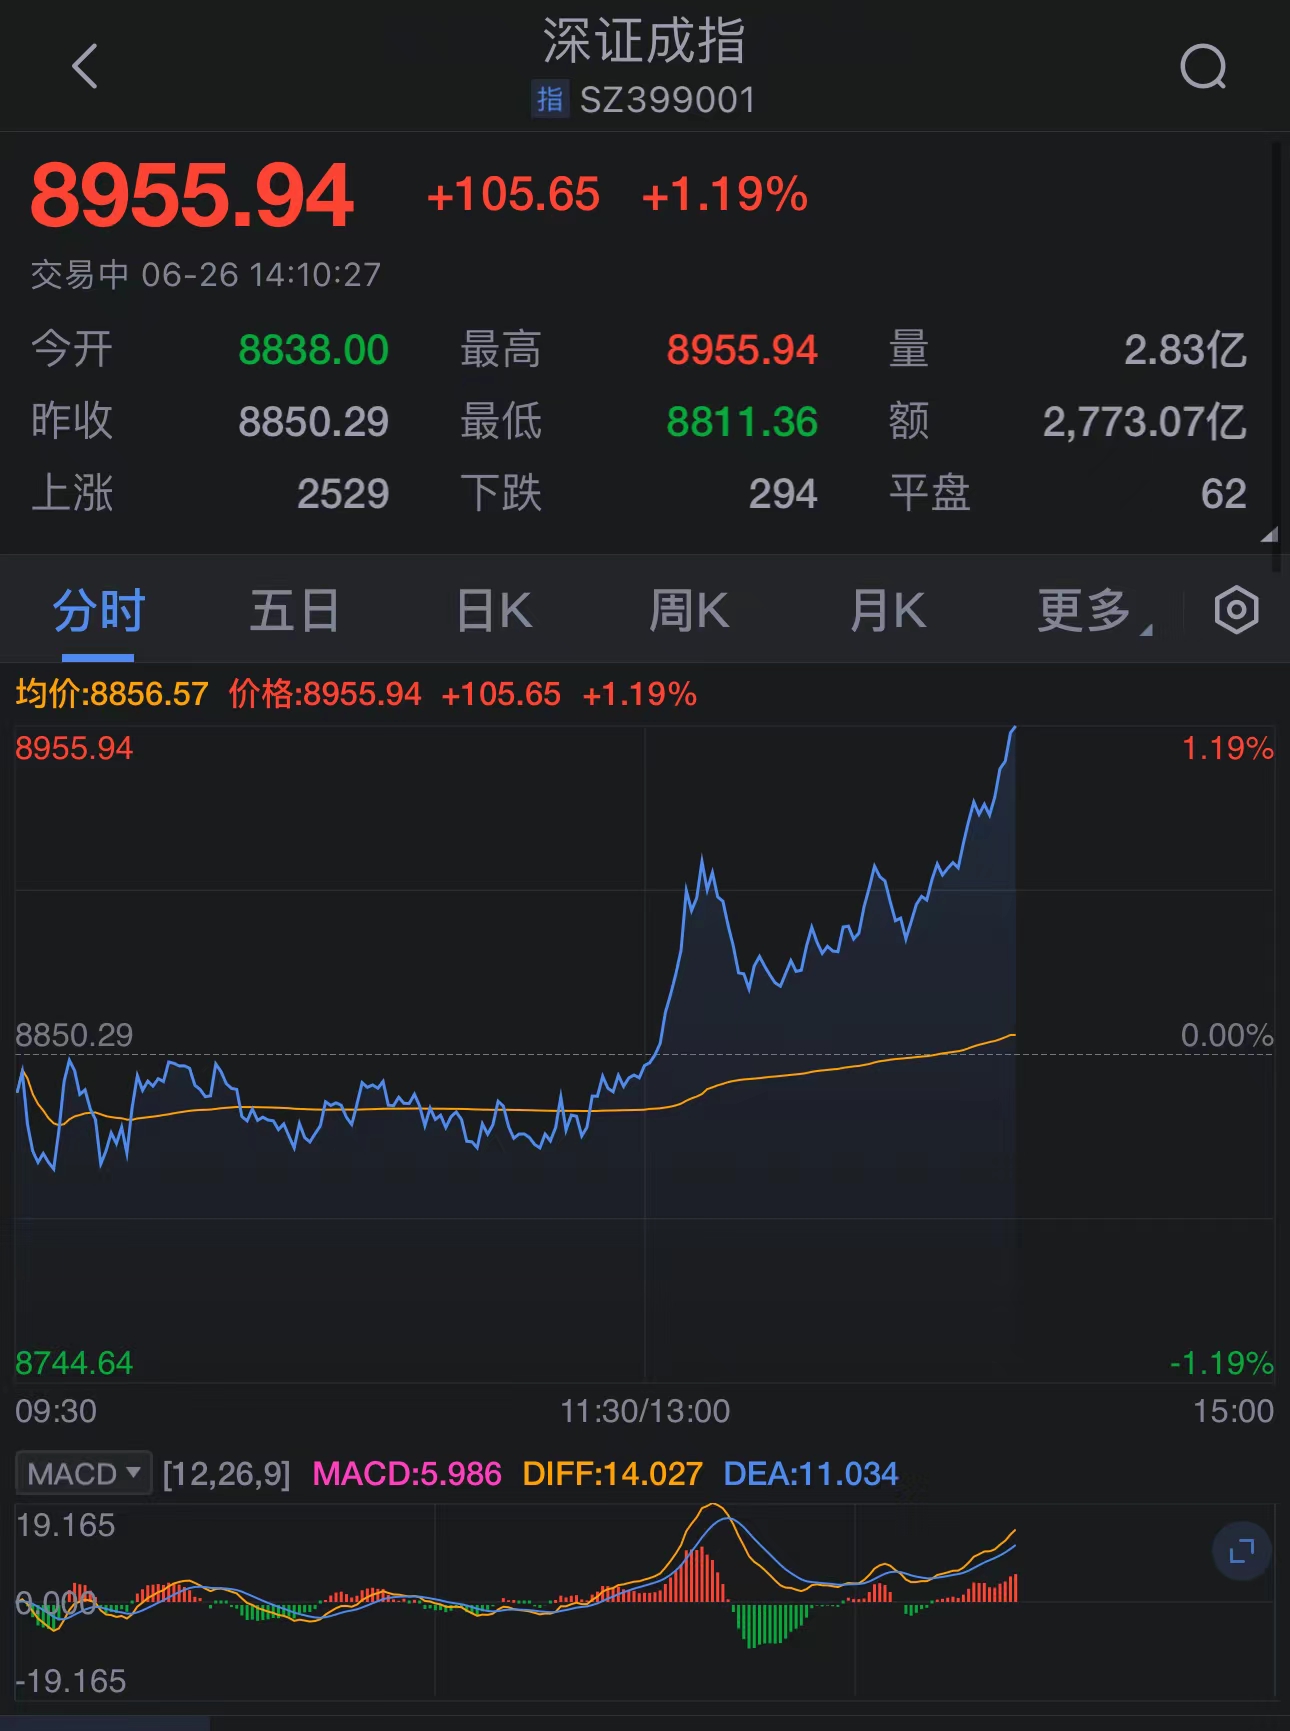Open search with magnifier icon
This screenshot has height=1731, width=1290.
pyautogui.click(x=1203, y=67)
